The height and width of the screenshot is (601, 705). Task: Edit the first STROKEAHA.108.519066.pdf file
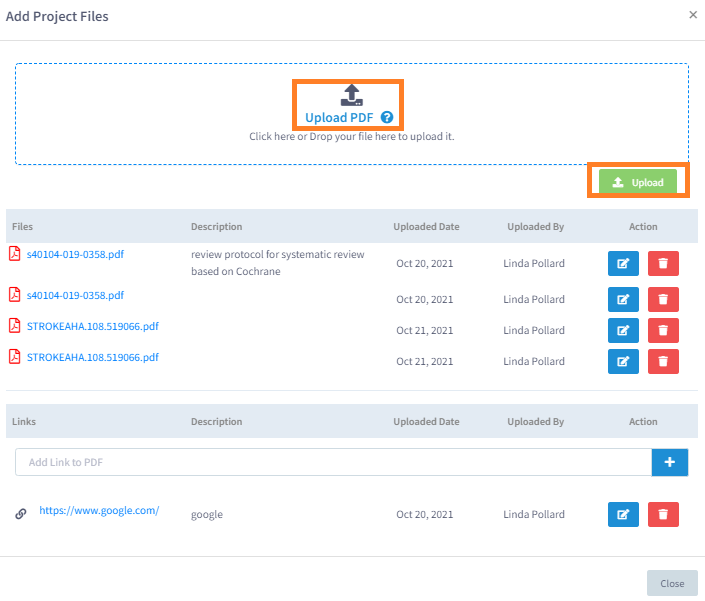click(623, 330)
